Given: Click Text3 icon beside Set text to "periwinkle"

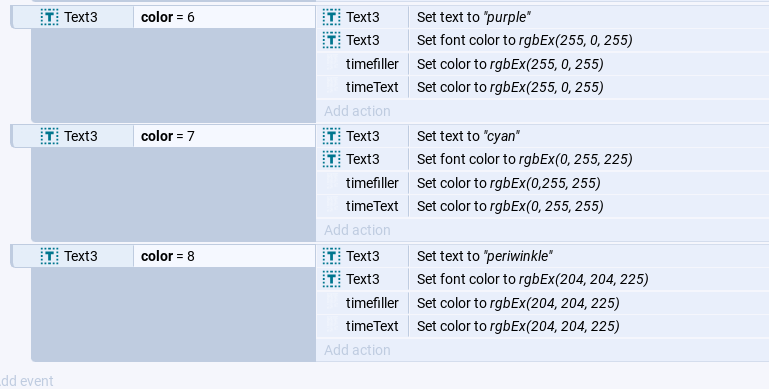Looking at the screenshot, I should click(331, 256).
